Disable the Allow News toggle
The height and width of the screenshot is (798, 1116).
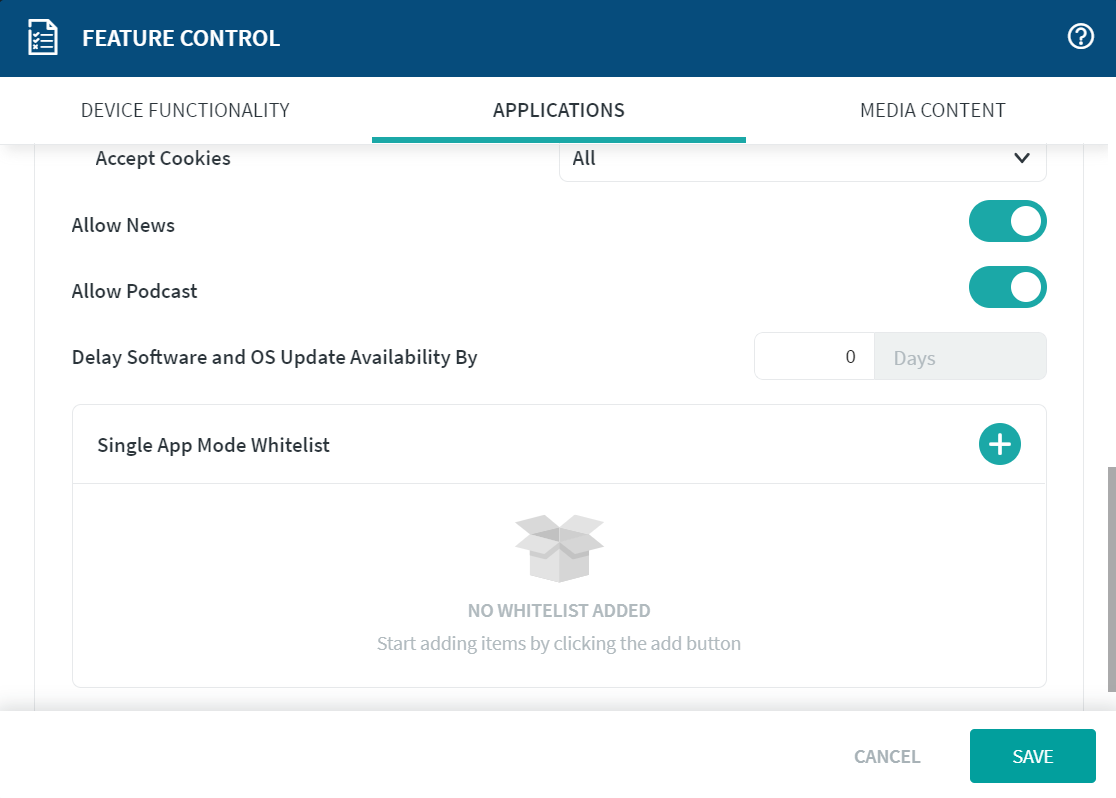pyautogui.click(x=1007, y=222)
